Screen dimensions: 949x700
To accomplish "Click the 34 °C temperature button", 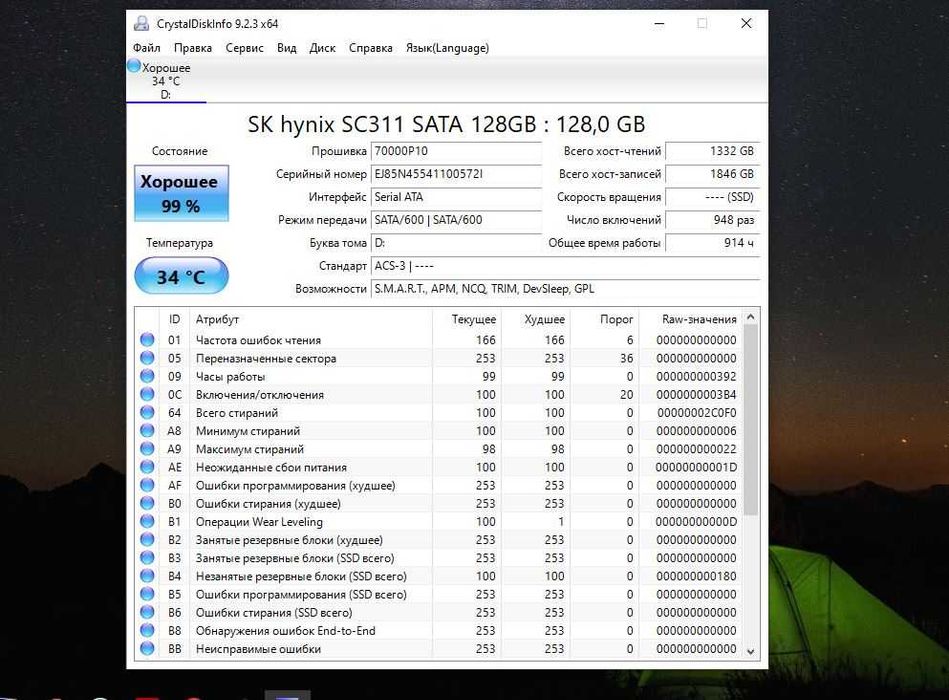I will [181, 276].
